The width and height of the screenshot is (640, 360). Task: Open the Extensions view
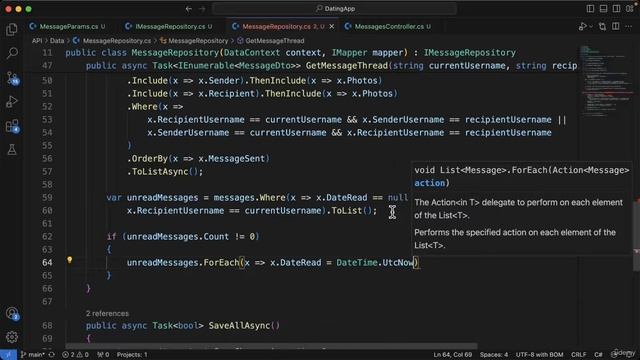click(12, 126)
